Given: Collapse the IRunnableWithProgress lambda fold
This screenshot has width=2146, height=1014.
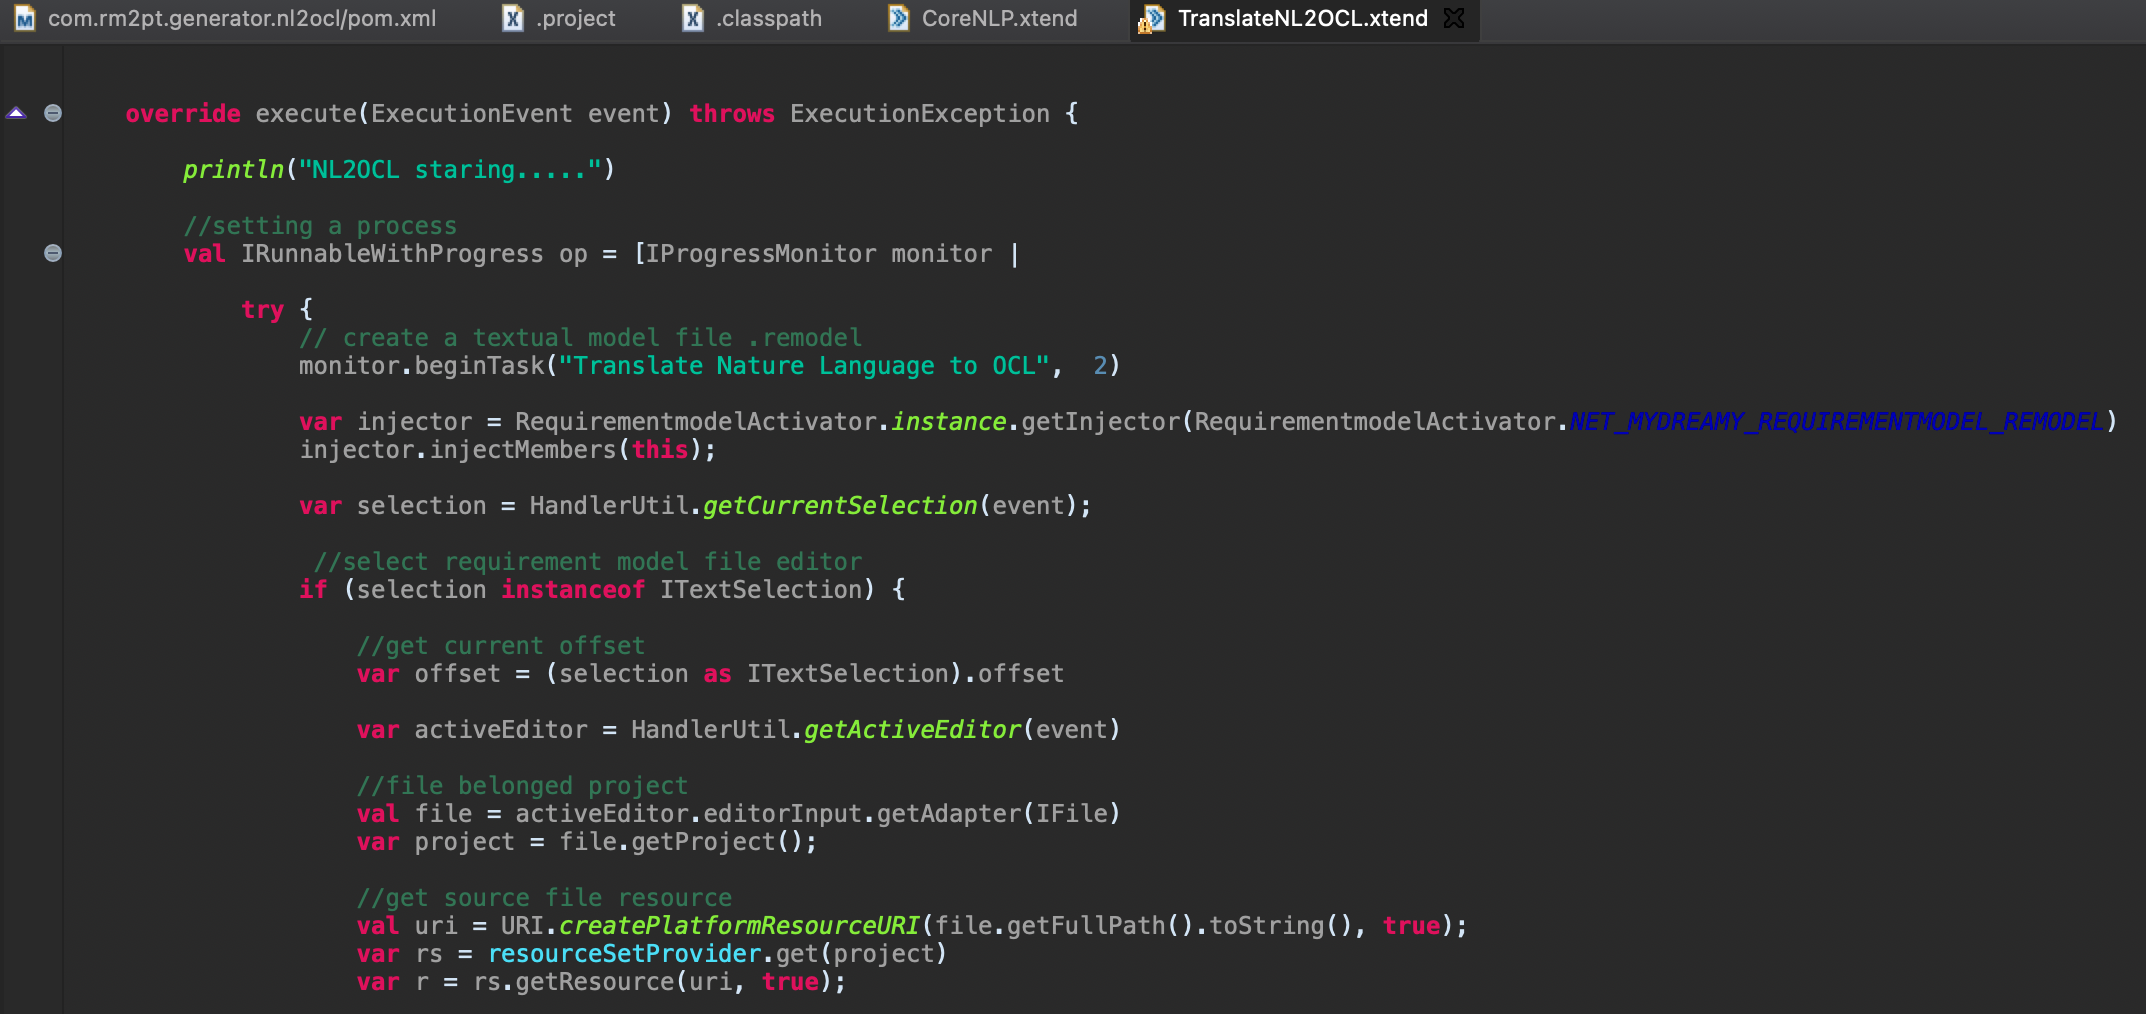Looking at the screenshot, I should click(53, 253).
